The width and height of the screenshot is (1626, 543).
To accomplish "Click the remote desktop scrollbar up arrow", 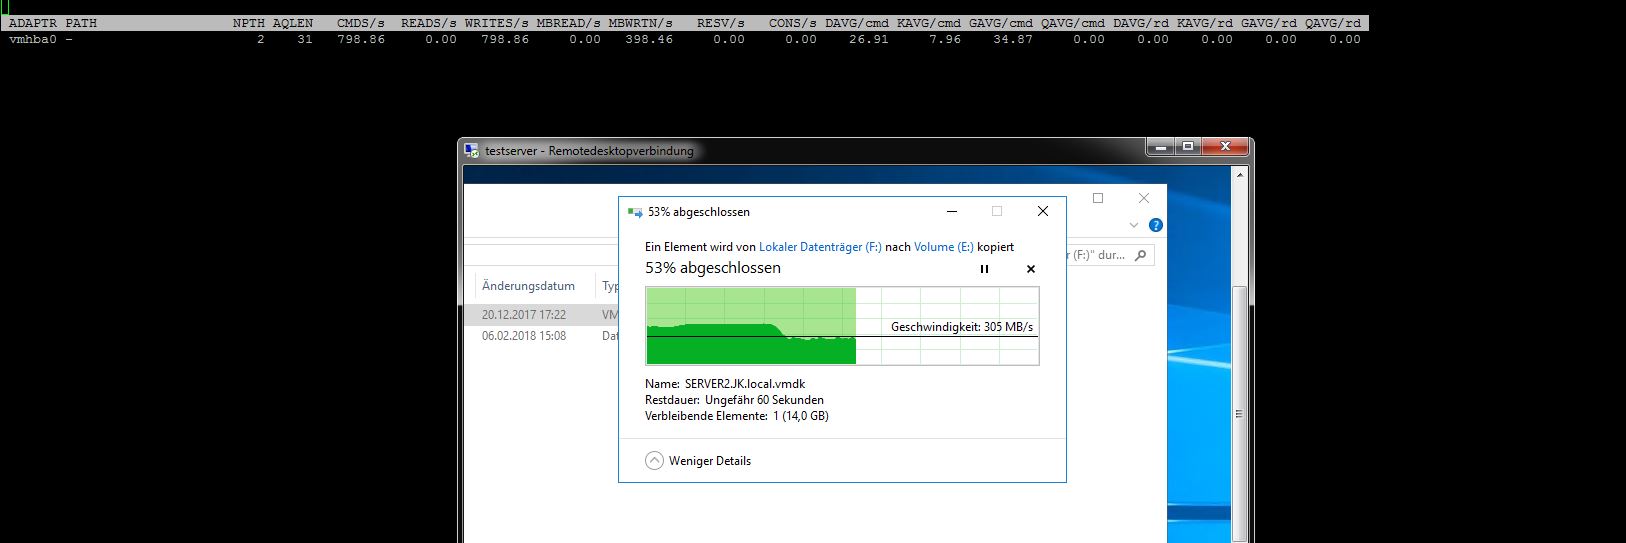I will pyautogui.click(x=1240, y=176).
